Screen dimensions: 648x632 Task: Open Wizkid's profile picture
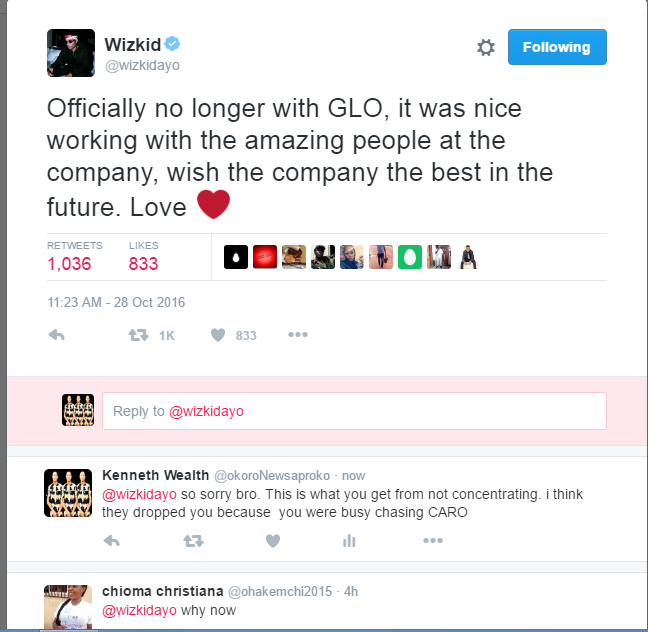71,53
